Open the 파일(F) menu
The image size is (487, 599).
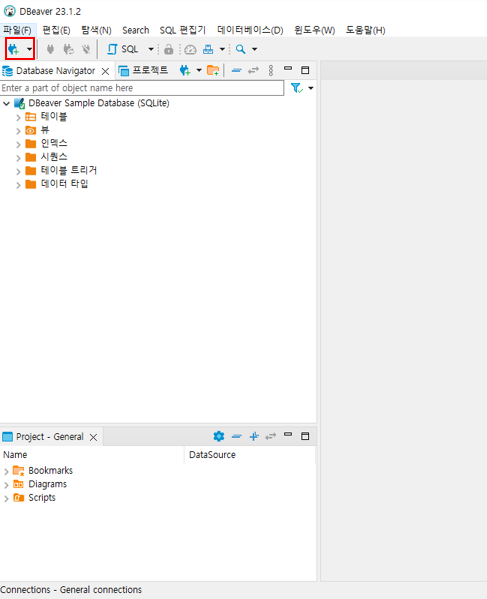tap(18, 30)
